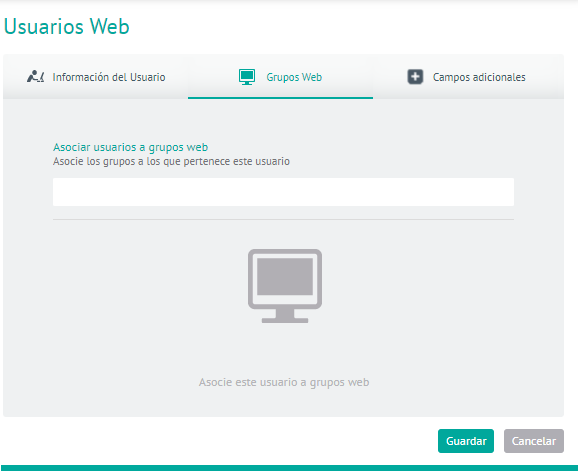
Task: Click the user icon beside Información del Usuario
Action: pyautogui.click(x=35, y=77)
